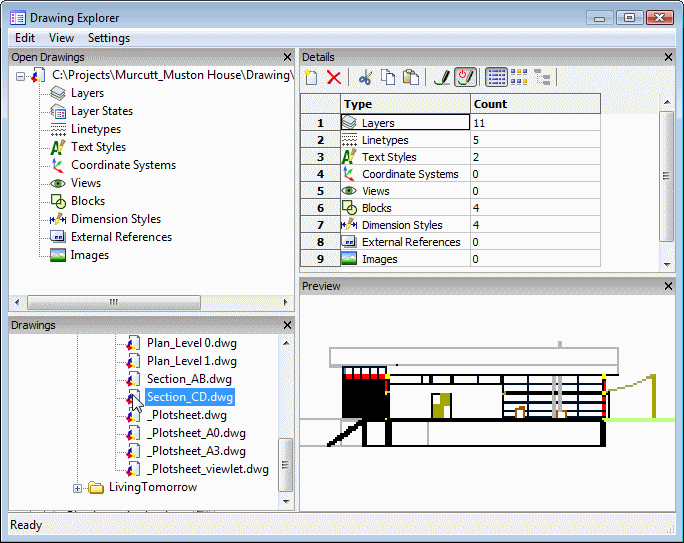Image resolution: width=684 pixels, height=543 pixels.
Task: Select row header 9 in Details table
Action: pyautogui.click(x=321, y=259)
